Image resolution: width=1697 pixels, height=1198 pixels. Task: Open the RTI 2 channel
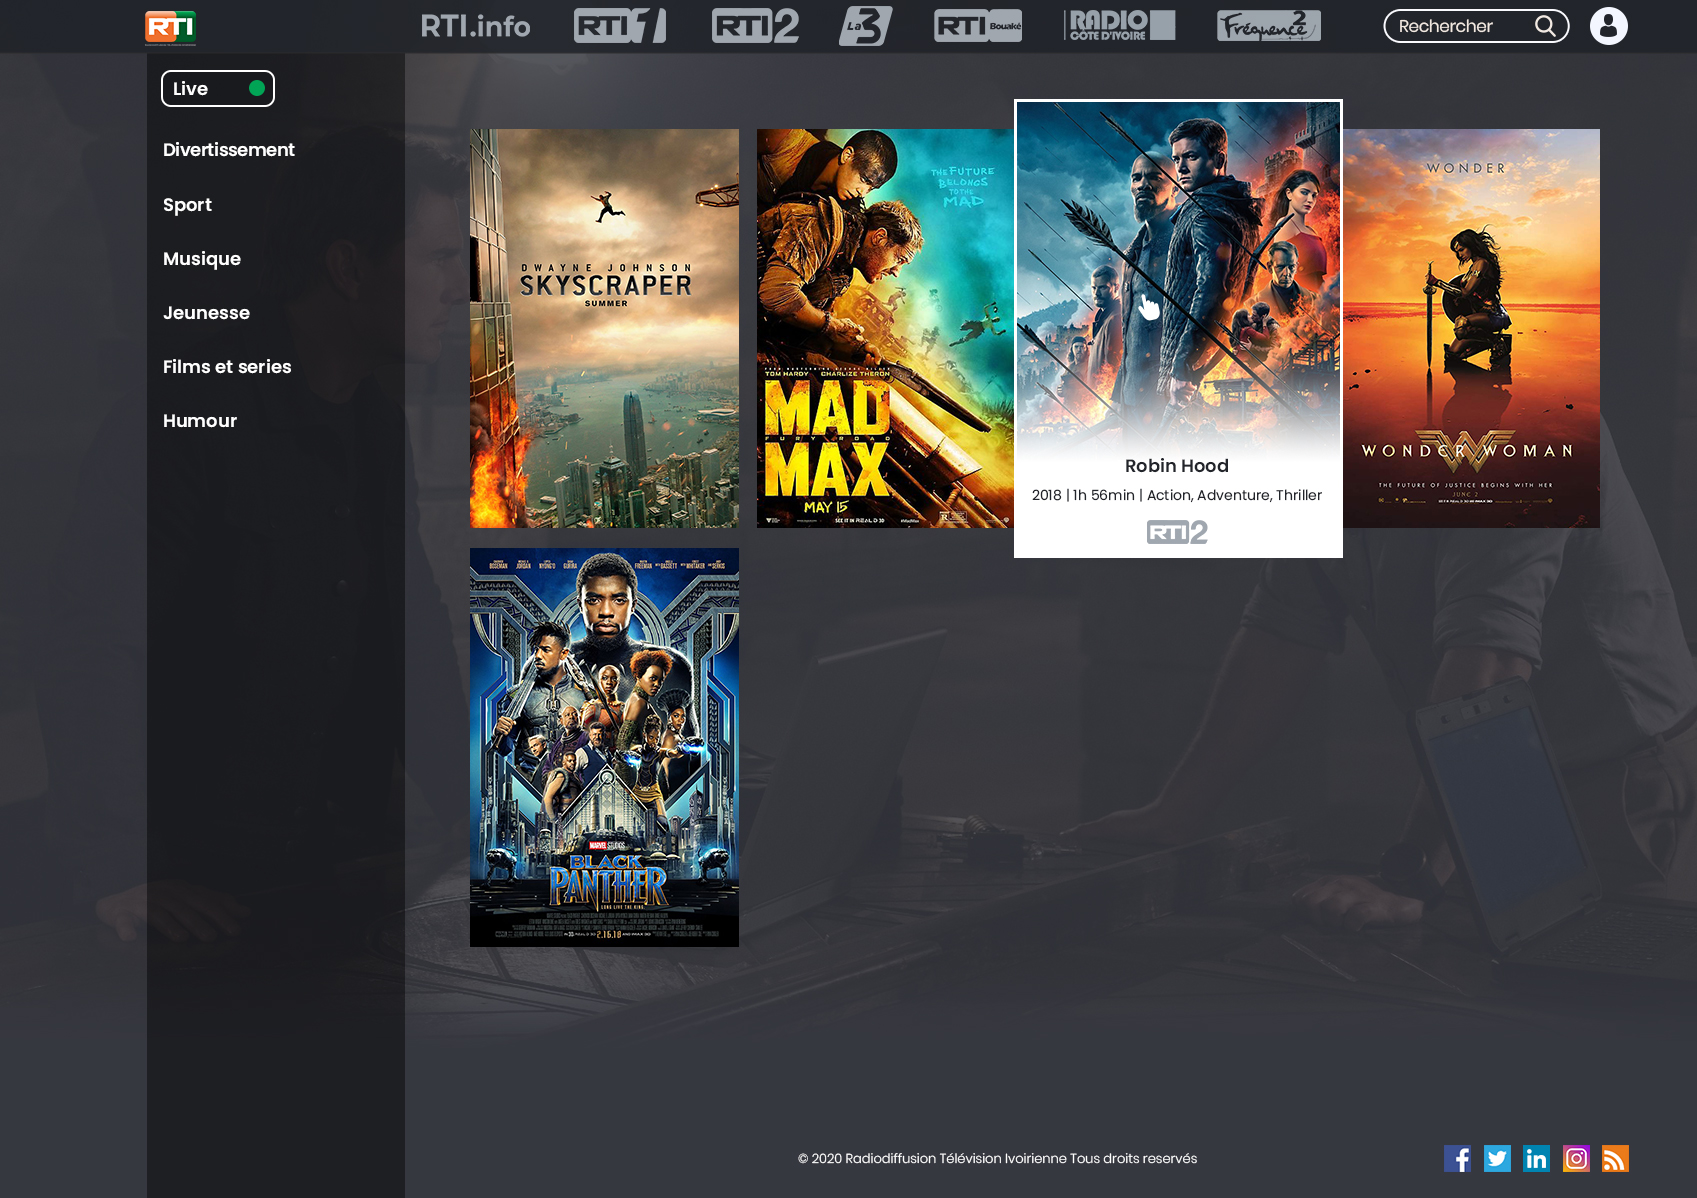756,26
